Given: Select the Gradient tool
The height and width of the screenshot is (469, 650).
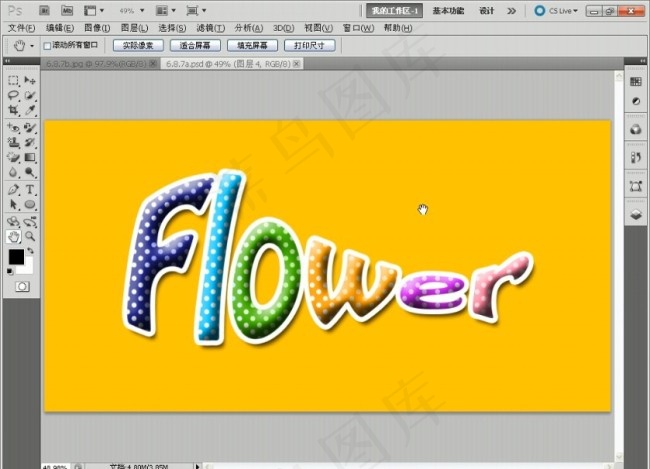Looking at the screenshot, I should tap(30, 158).
